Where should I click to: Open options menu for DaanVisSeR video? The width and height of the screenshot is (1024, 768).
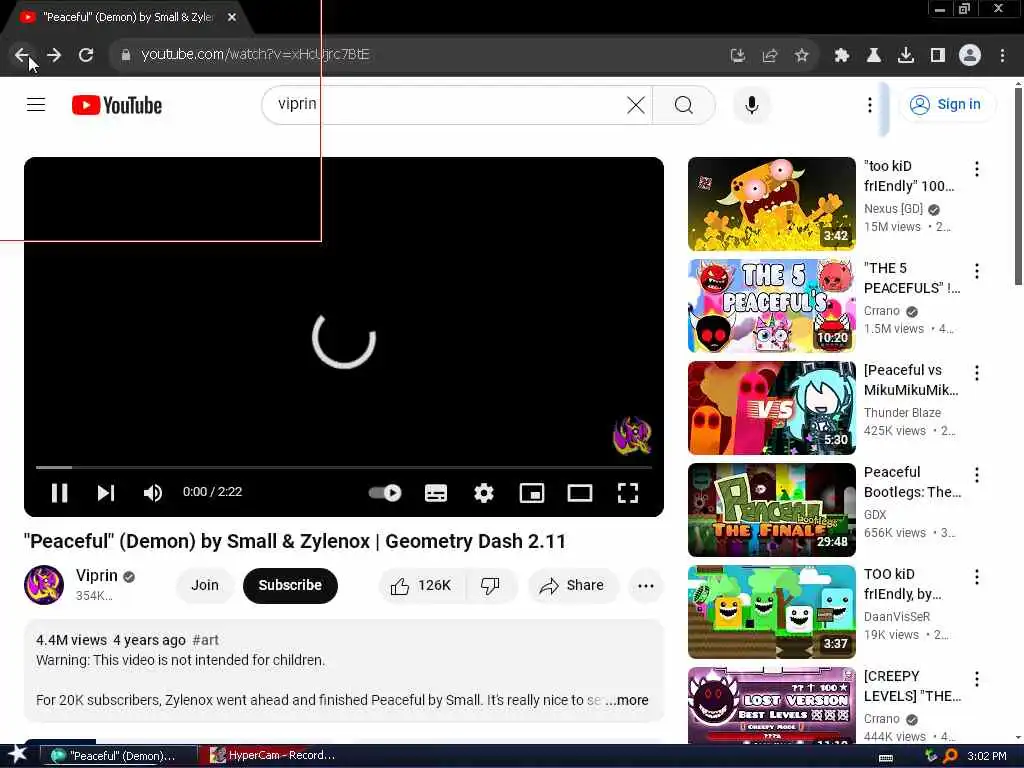point(976,577)
